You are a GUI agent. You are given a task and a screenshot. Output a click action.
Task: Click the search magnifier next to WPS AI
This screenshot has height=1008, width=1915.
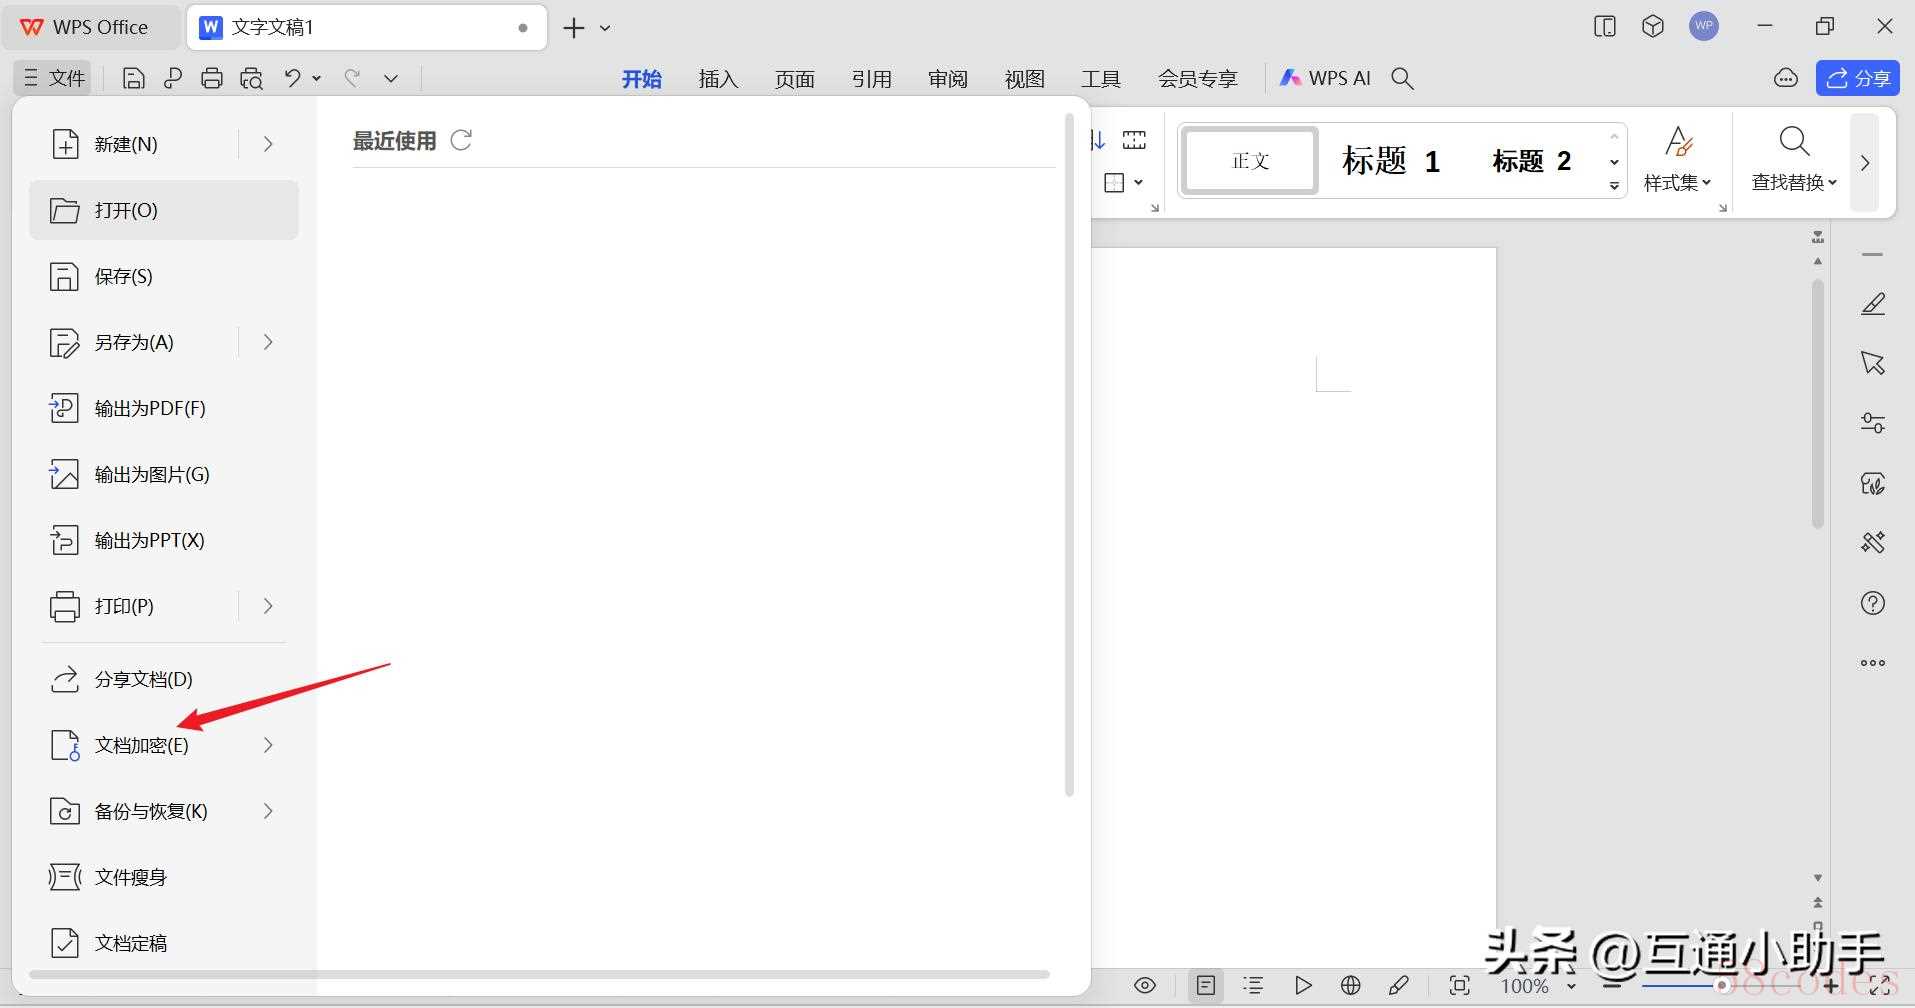click(x=1403, y=78)
